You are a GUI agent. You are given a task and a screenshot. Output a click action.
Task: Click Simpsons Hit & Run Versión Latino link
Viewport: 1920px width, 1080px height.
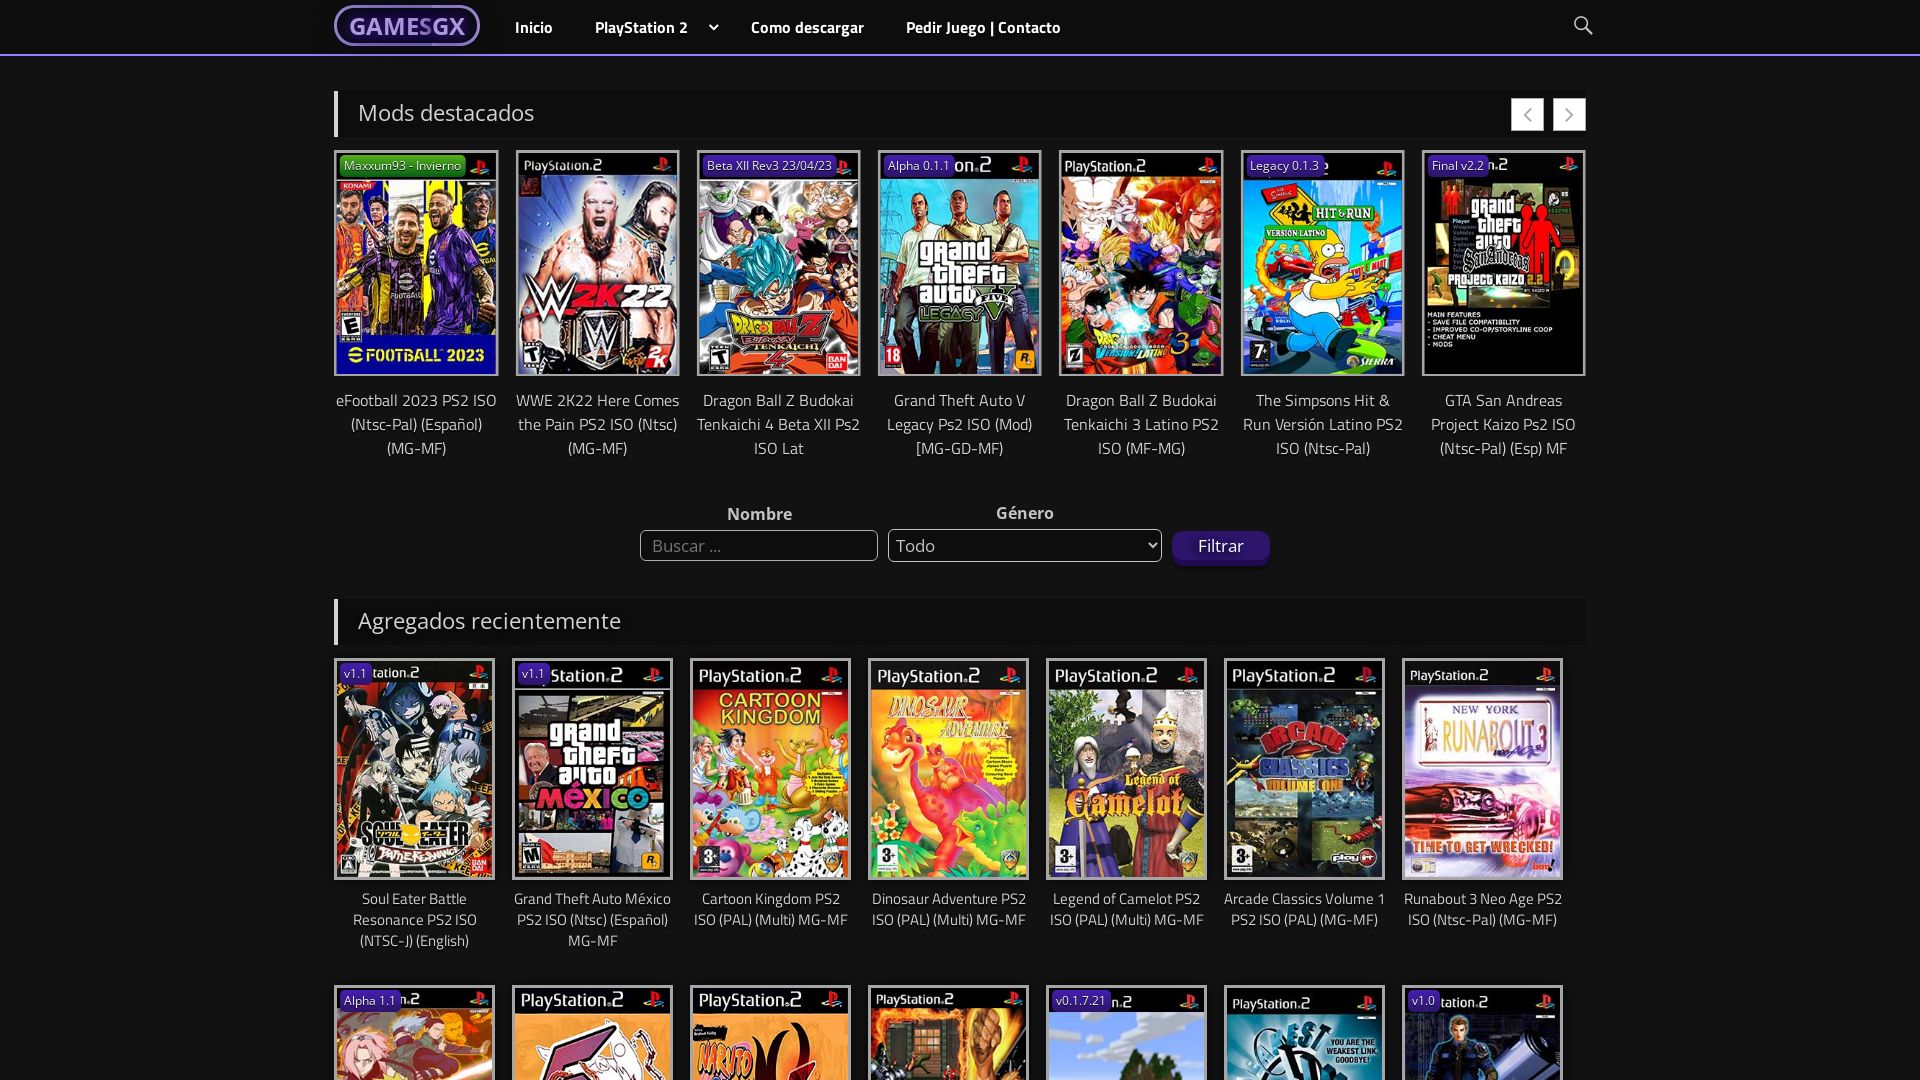[x=1322, y=424]
